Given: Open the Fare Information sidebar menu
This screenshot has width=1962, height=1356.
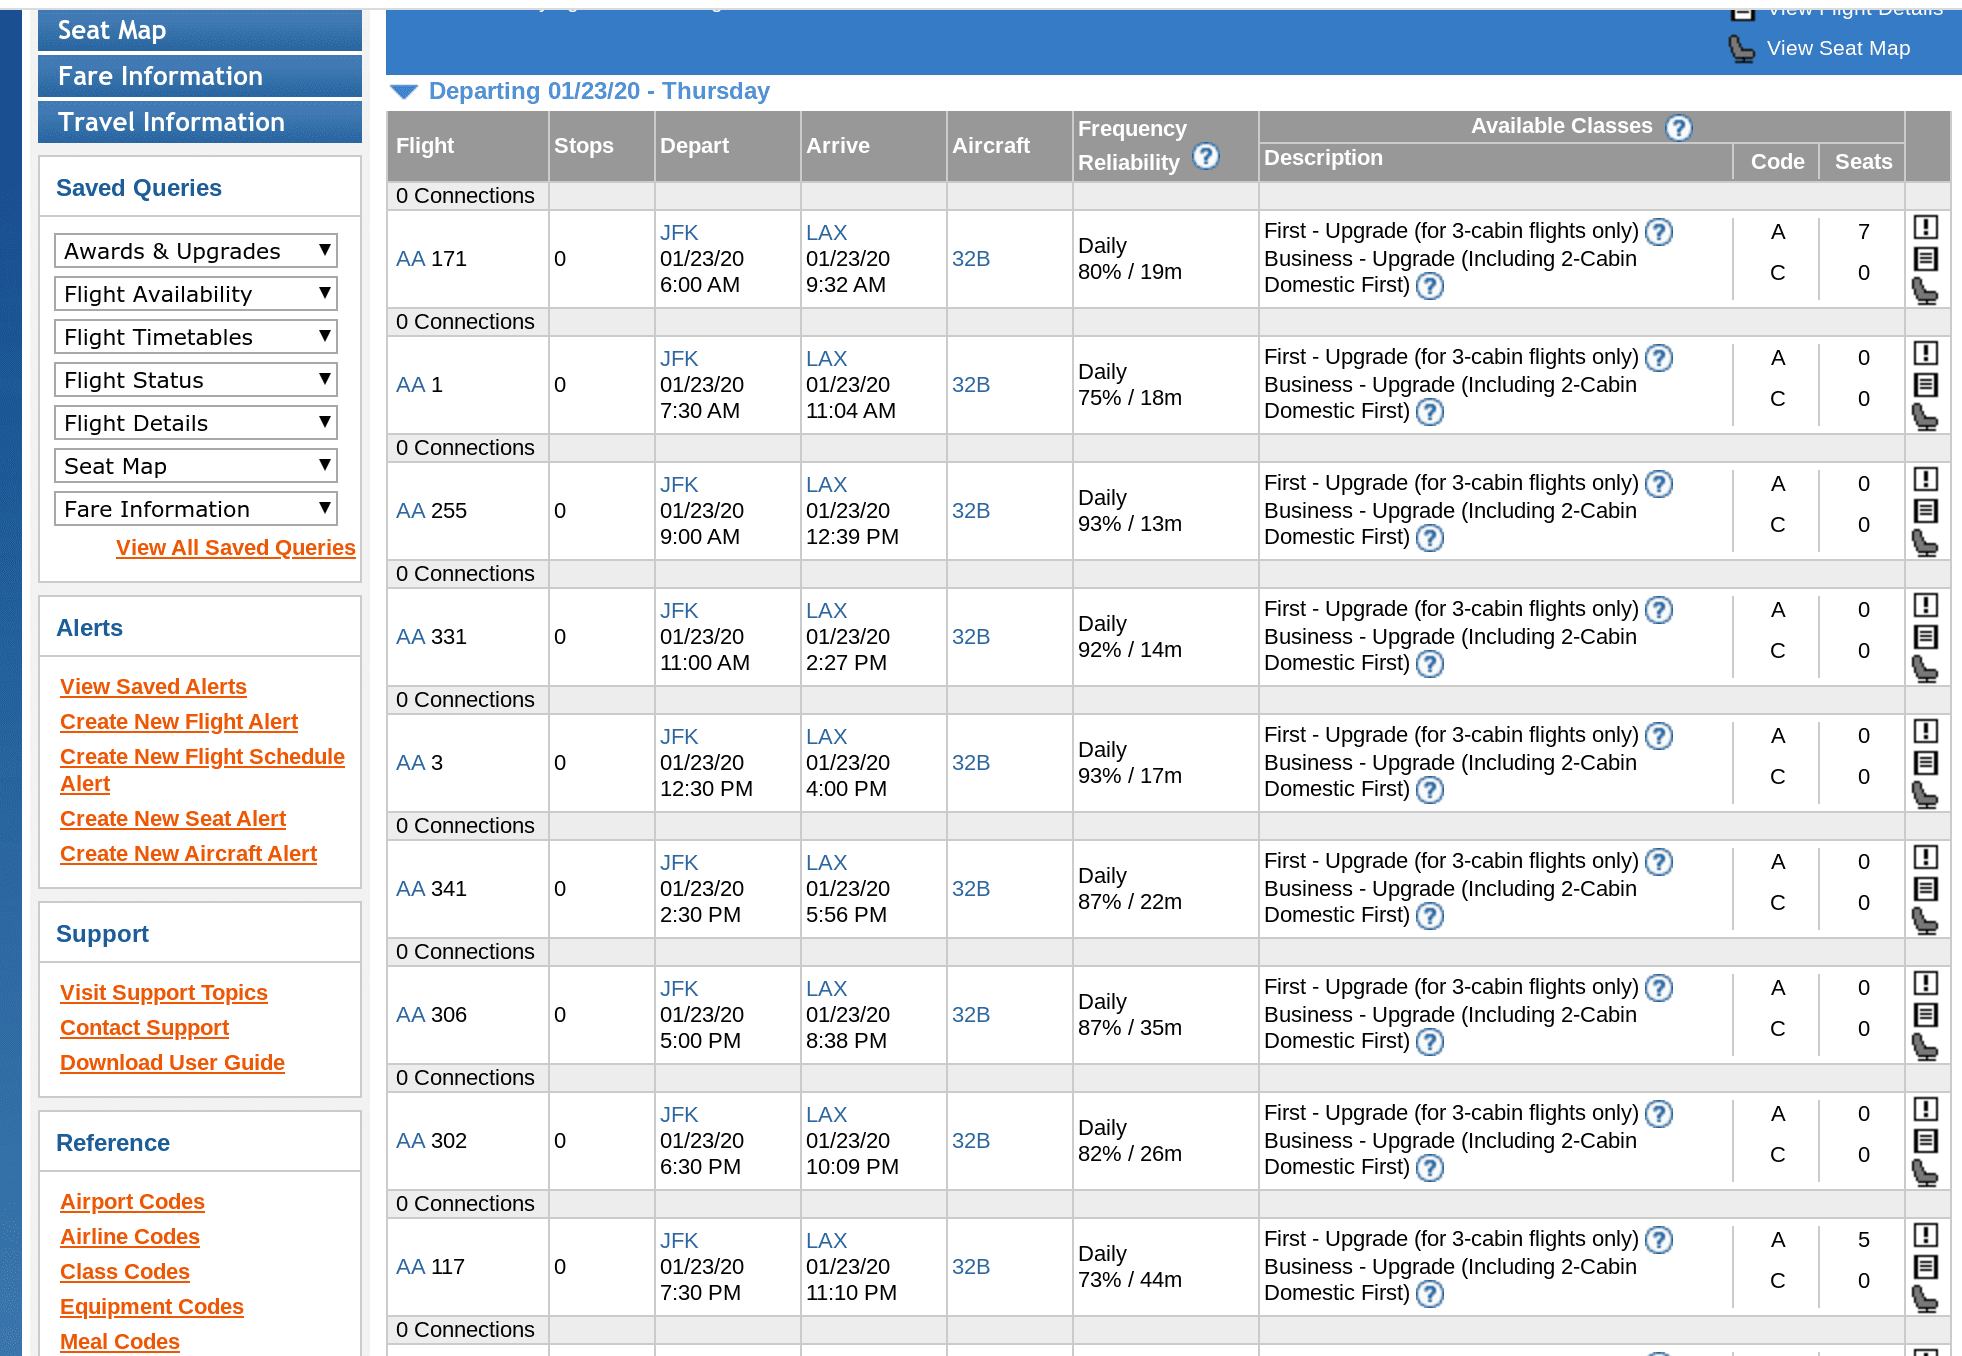Looking at the screenshot, I should pos(200,76).
